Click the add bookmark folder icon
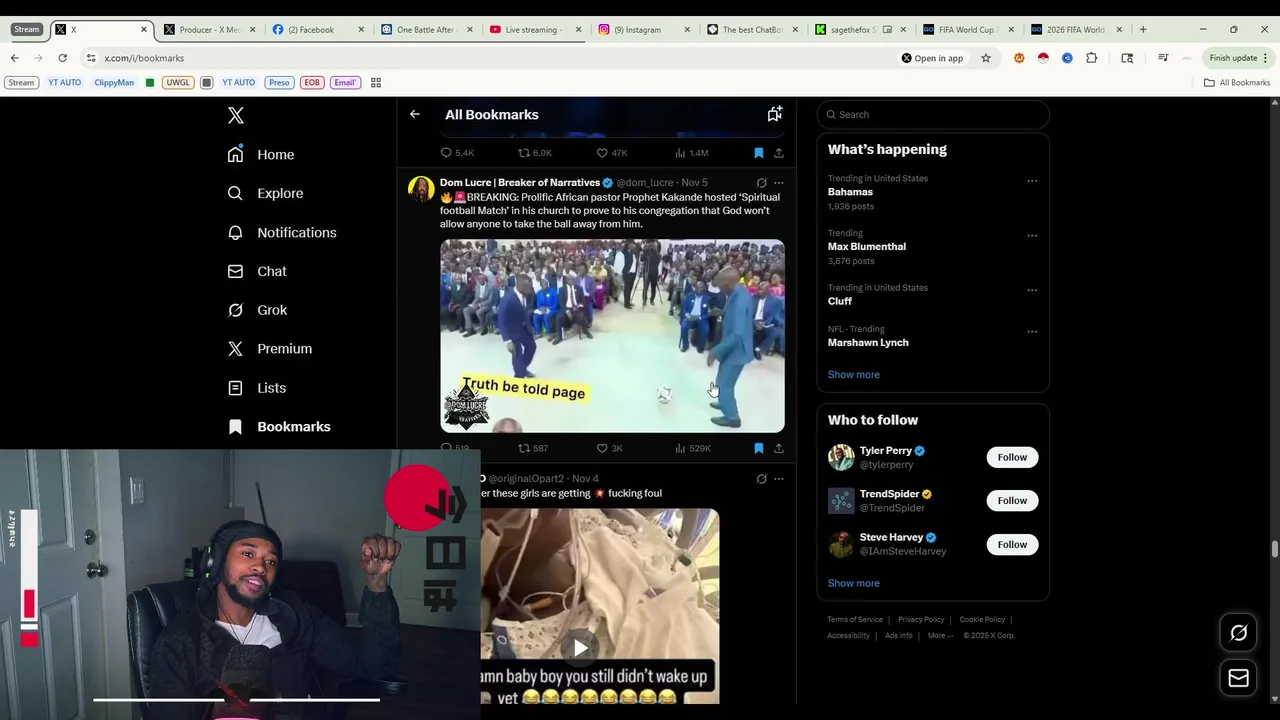 [774, 114]
